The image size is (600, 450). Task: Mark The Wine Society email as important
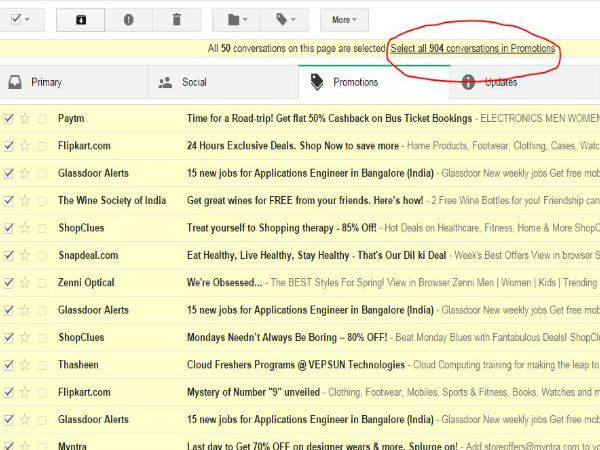pyautogui.click(x=42, y=201)
